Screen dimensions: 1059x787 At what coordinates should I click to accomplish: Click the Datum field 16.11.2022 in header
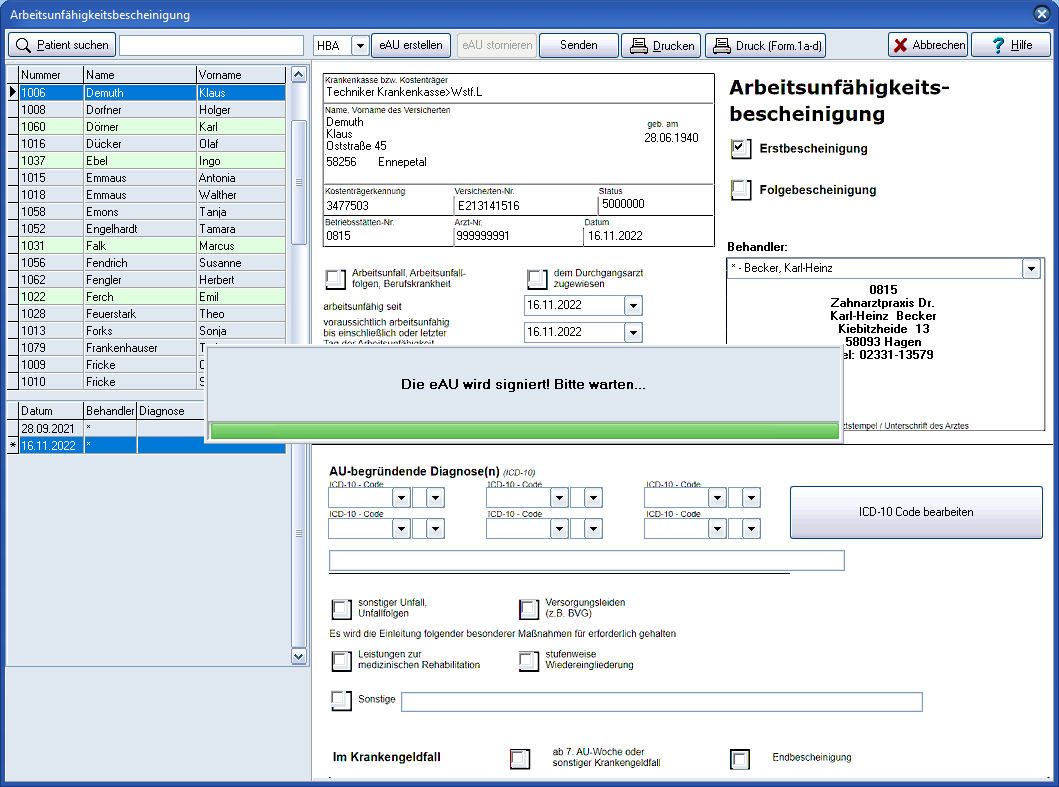pos(615,236)
